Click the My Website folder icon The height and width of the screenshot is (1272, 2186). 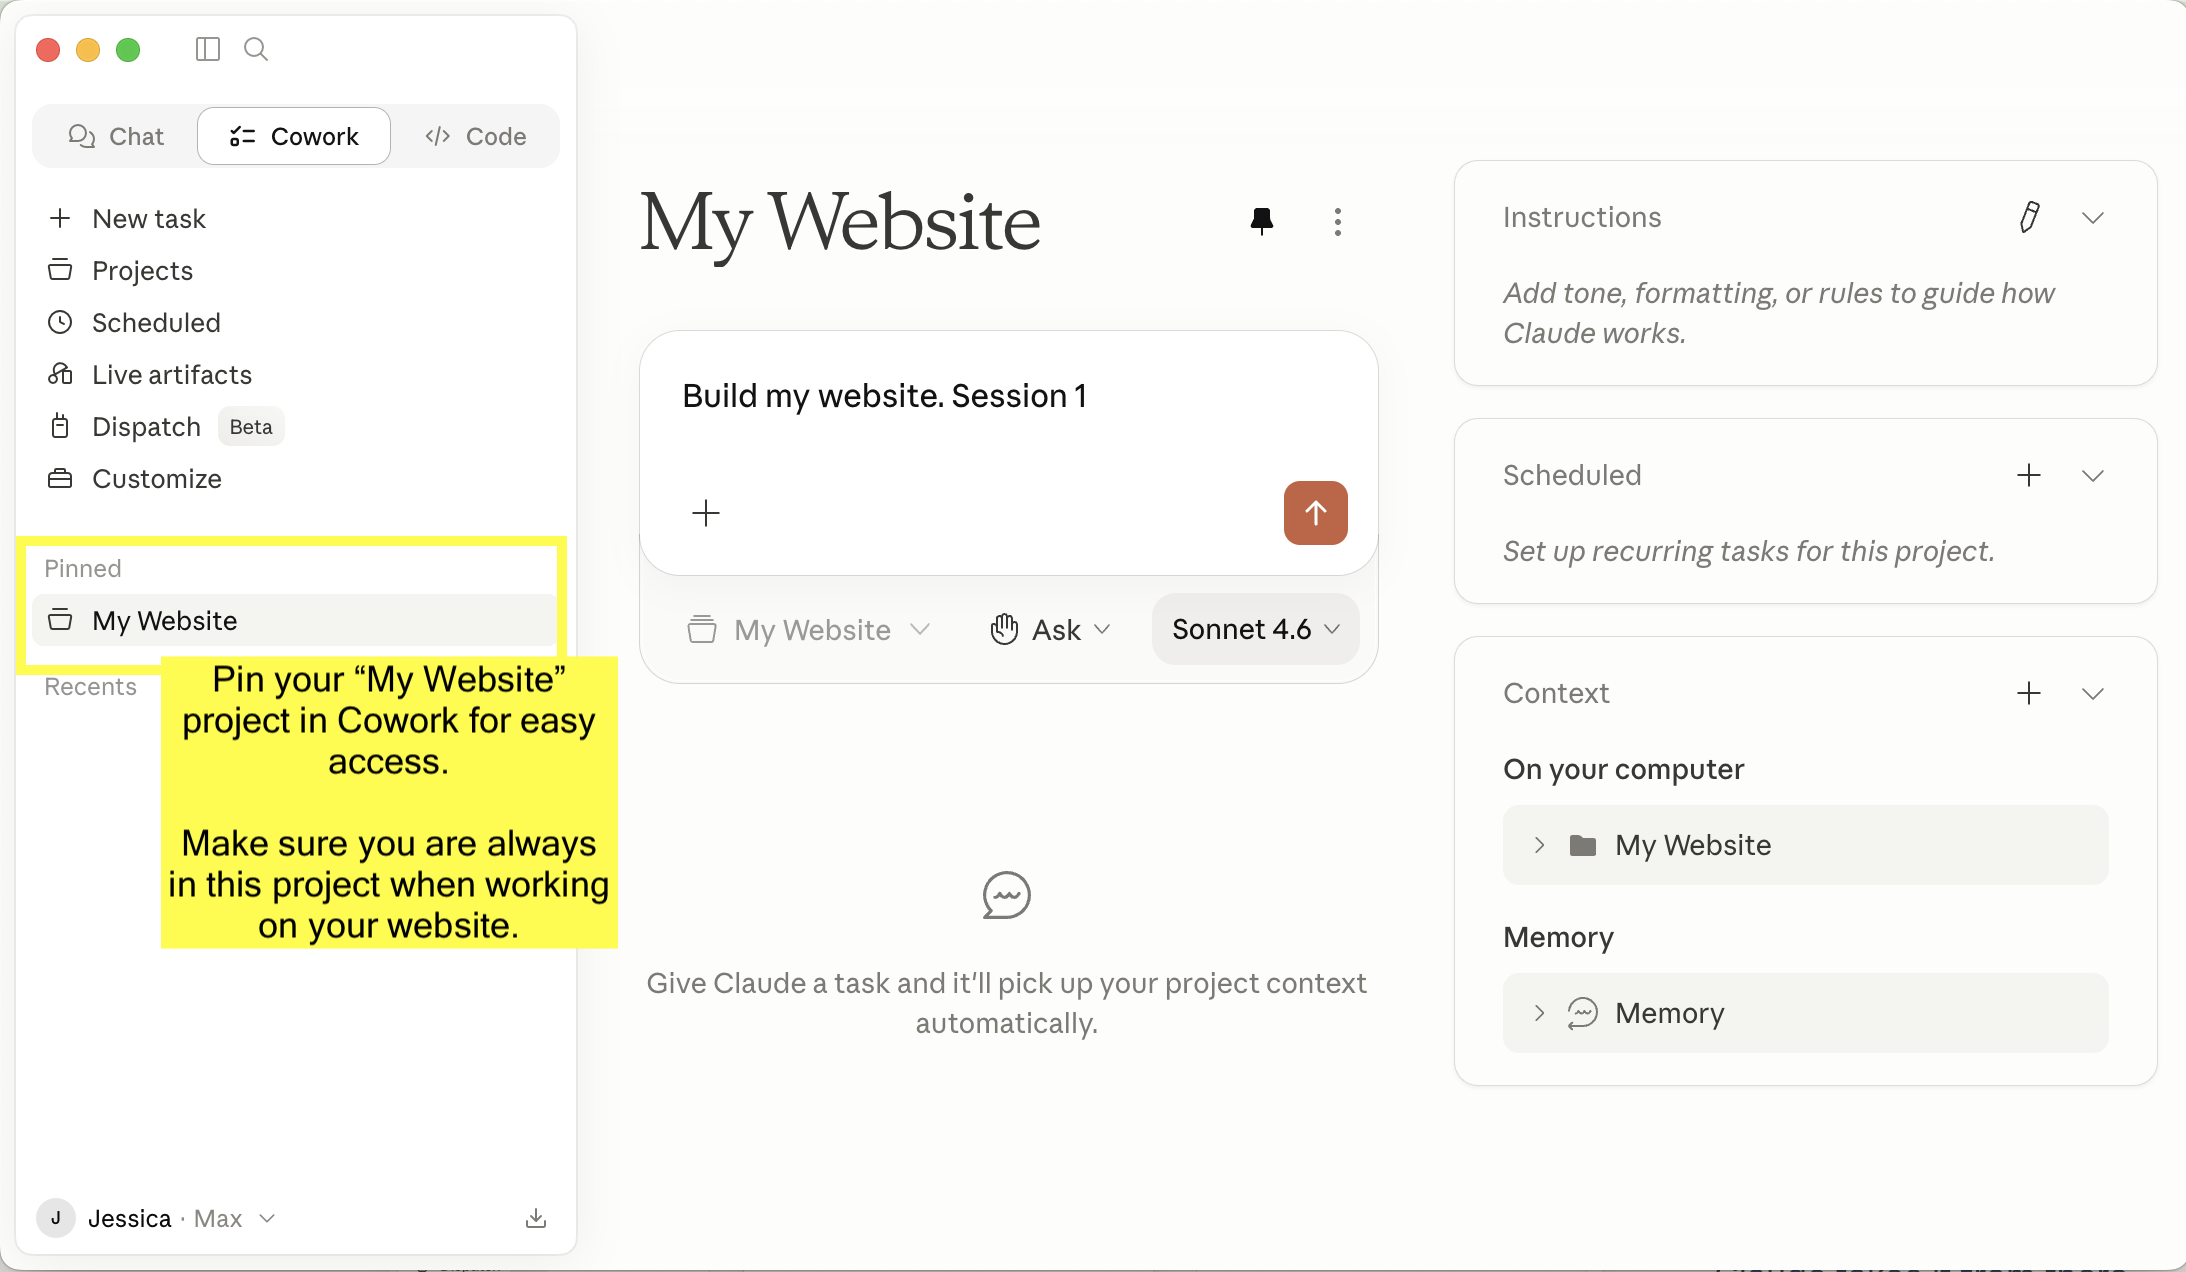1583,846
